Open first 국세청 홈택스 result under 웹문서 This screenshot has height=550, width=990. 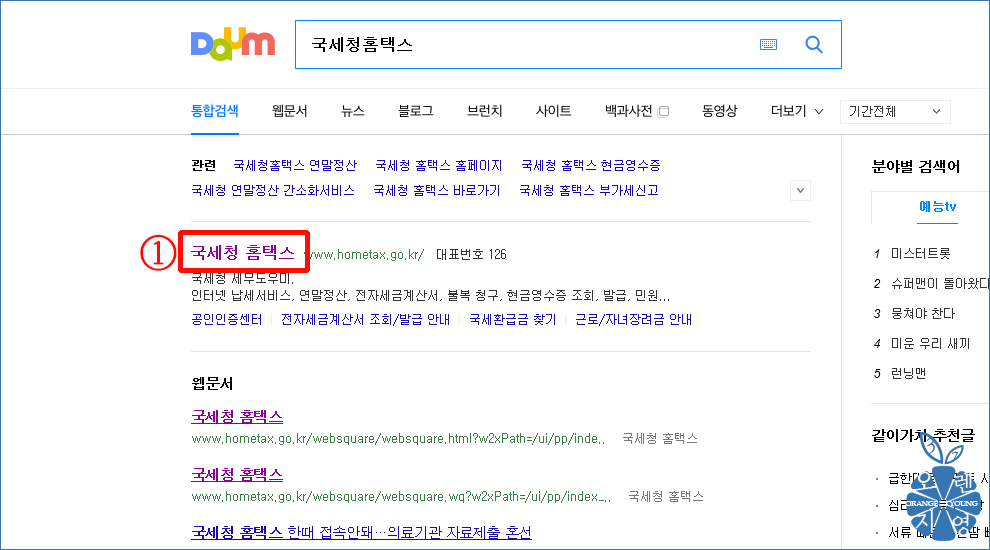click(237, 417)
